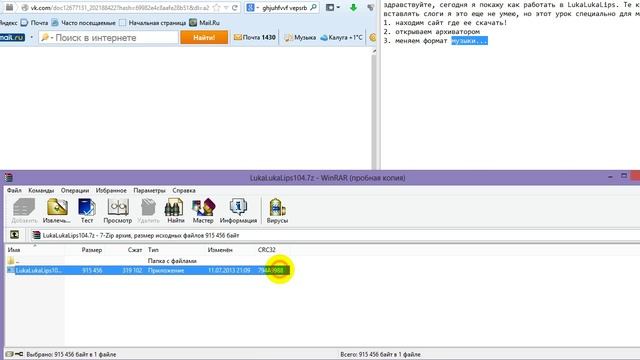Image resolution: width=640 pixels, height=360 pixels.
Task: Click the browser page vertical scrollbar
Action: point(373,109)
